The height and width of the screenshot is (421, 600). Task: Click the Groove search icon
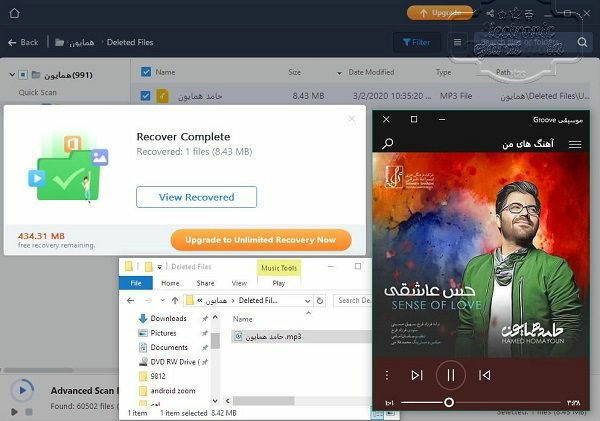click(388, 144)
